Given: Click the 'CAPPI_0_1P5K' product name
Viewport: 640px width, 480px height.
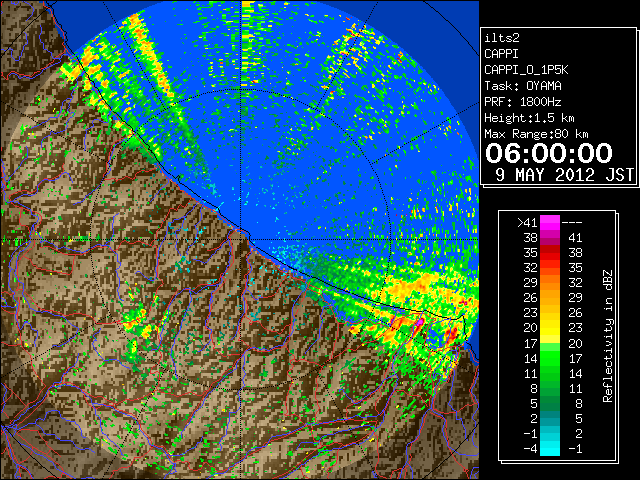Looking at the screenshot, I should [526, 70].
